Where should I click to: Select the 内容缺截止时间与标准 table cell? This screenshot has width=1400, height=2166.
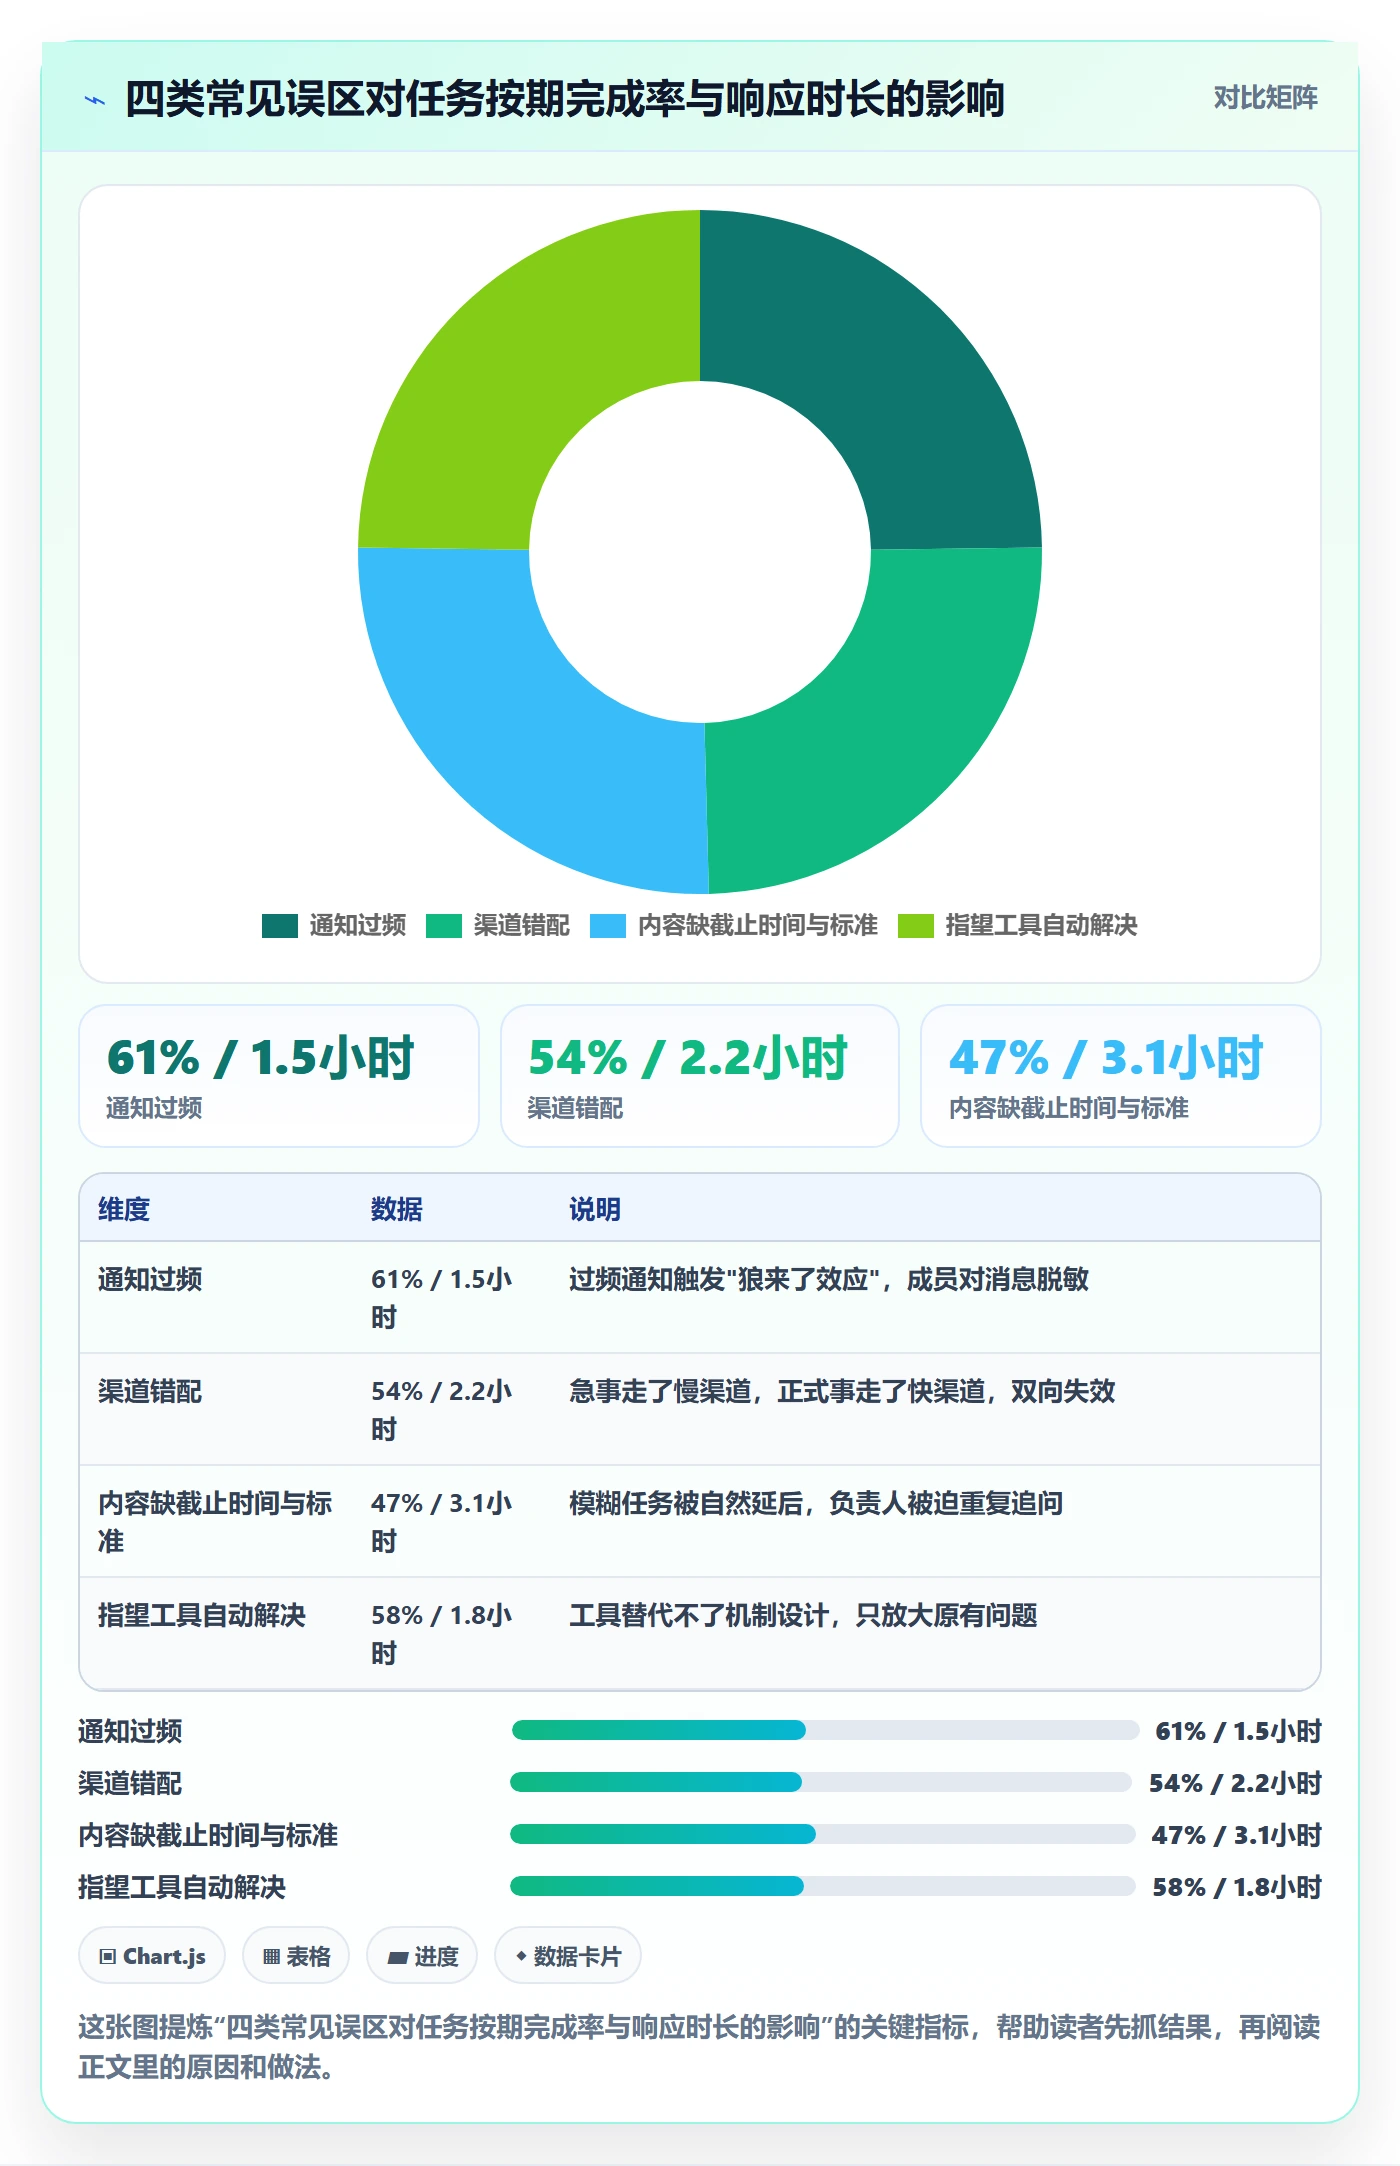[216, 1522]
